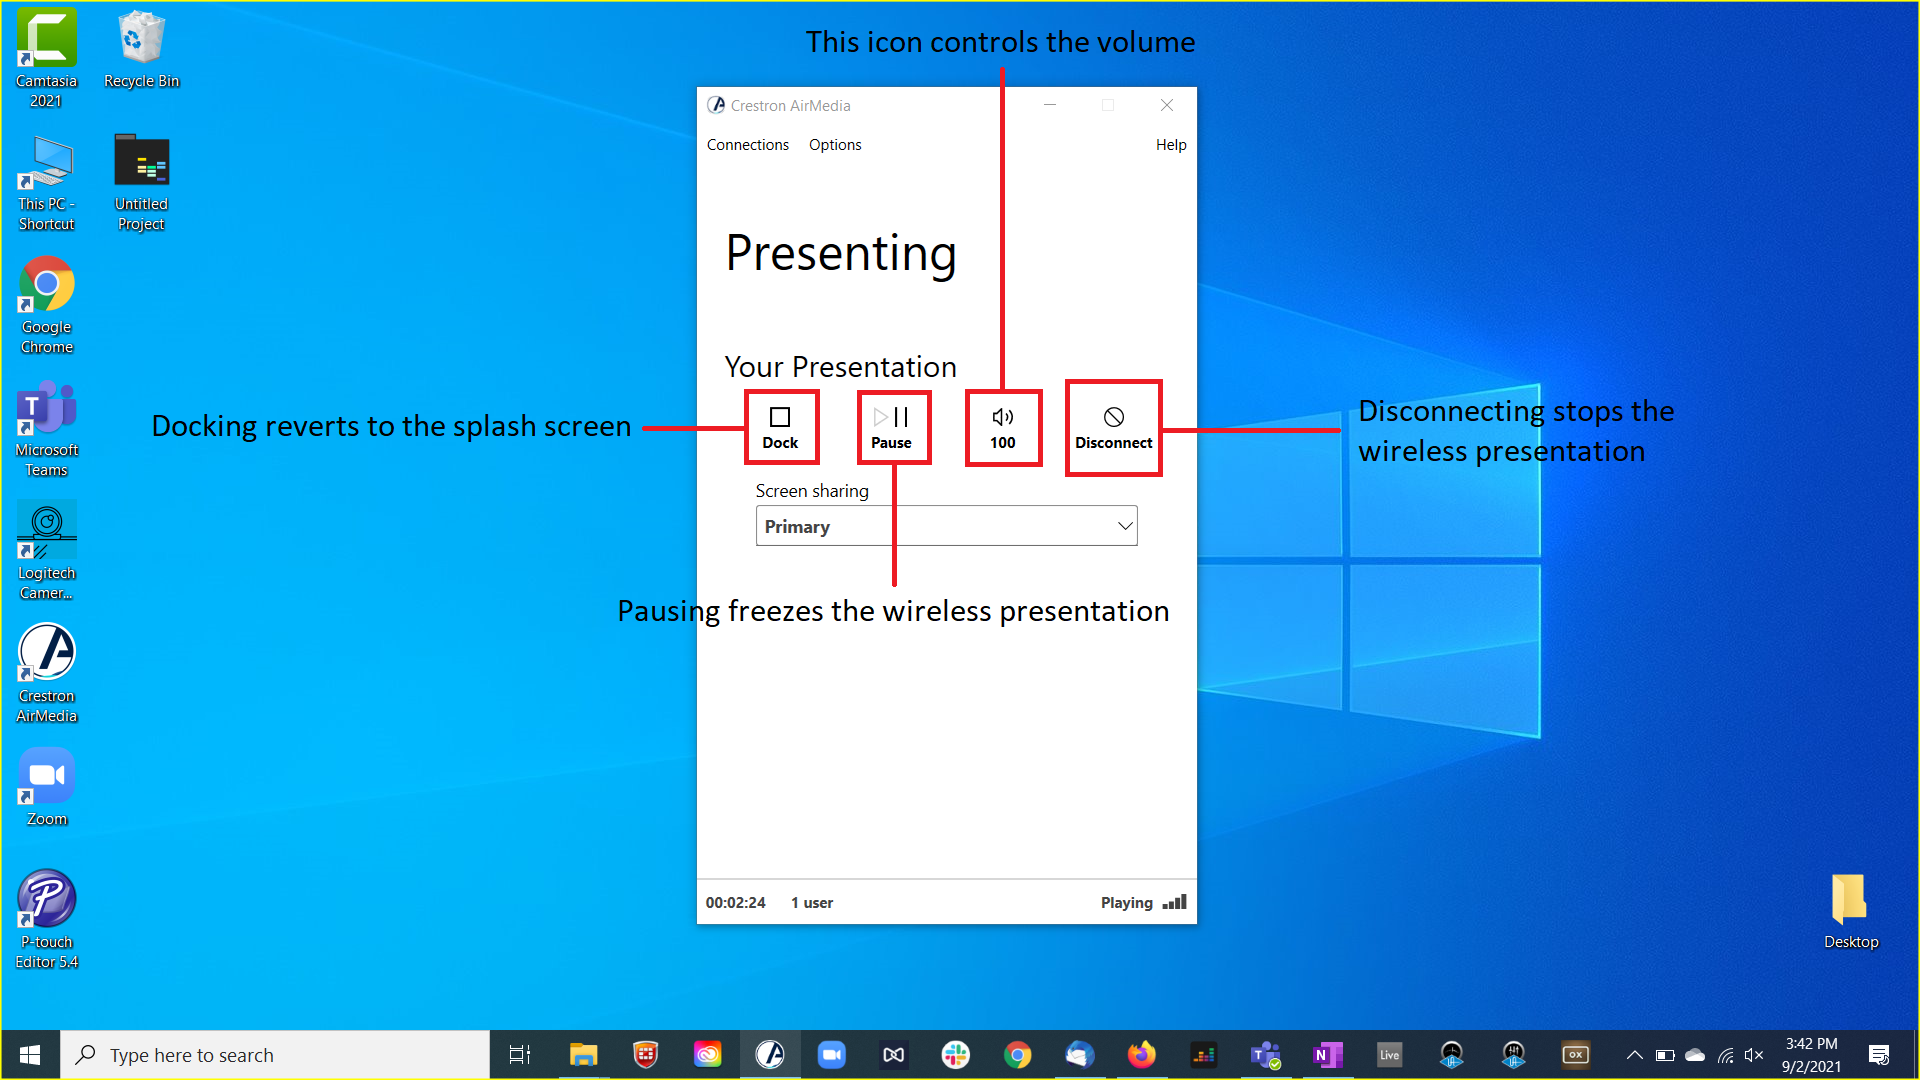Screen dimensions: 1920x1080
Task: Close the Crestron AirMedia window
Action: click(1167, 105)
